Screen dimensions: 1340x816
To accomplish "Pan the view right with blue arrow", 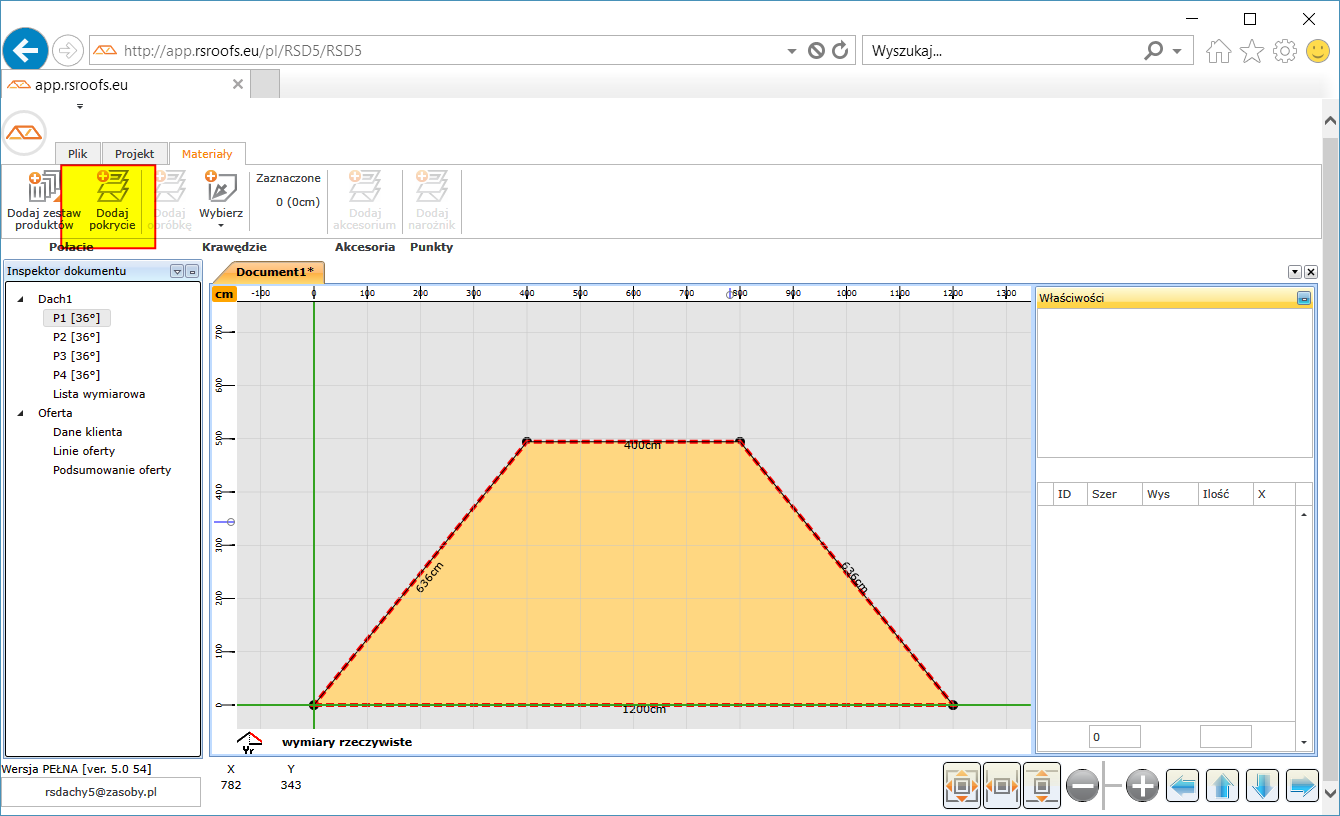I will (x=1302, y=786).
